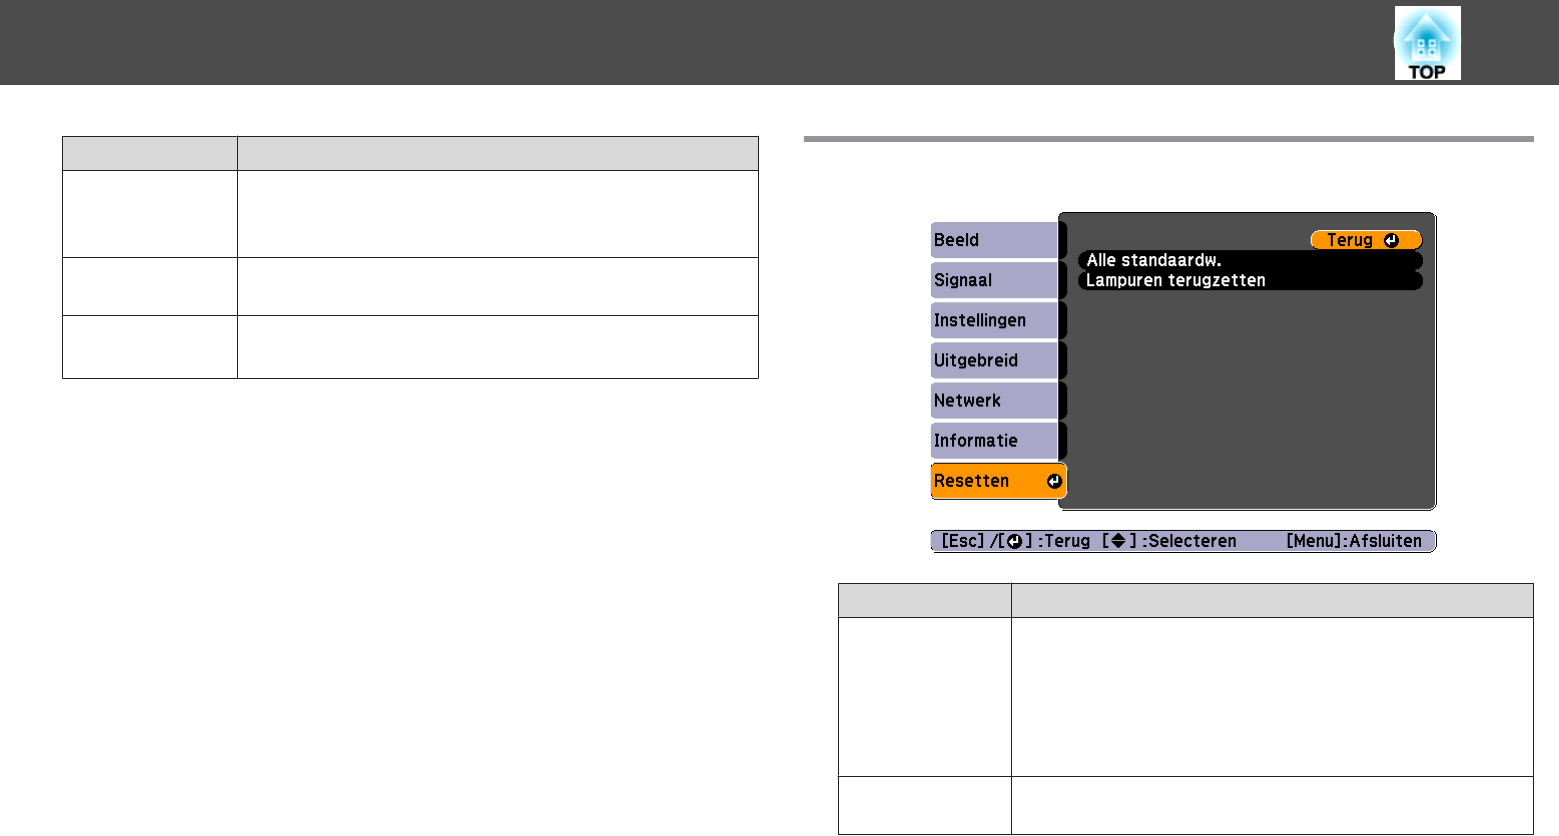Click the [Esc] Terug hint text
Image resolution: width=1559 pixels, height=836 pixels.
tap(1015, 541)
